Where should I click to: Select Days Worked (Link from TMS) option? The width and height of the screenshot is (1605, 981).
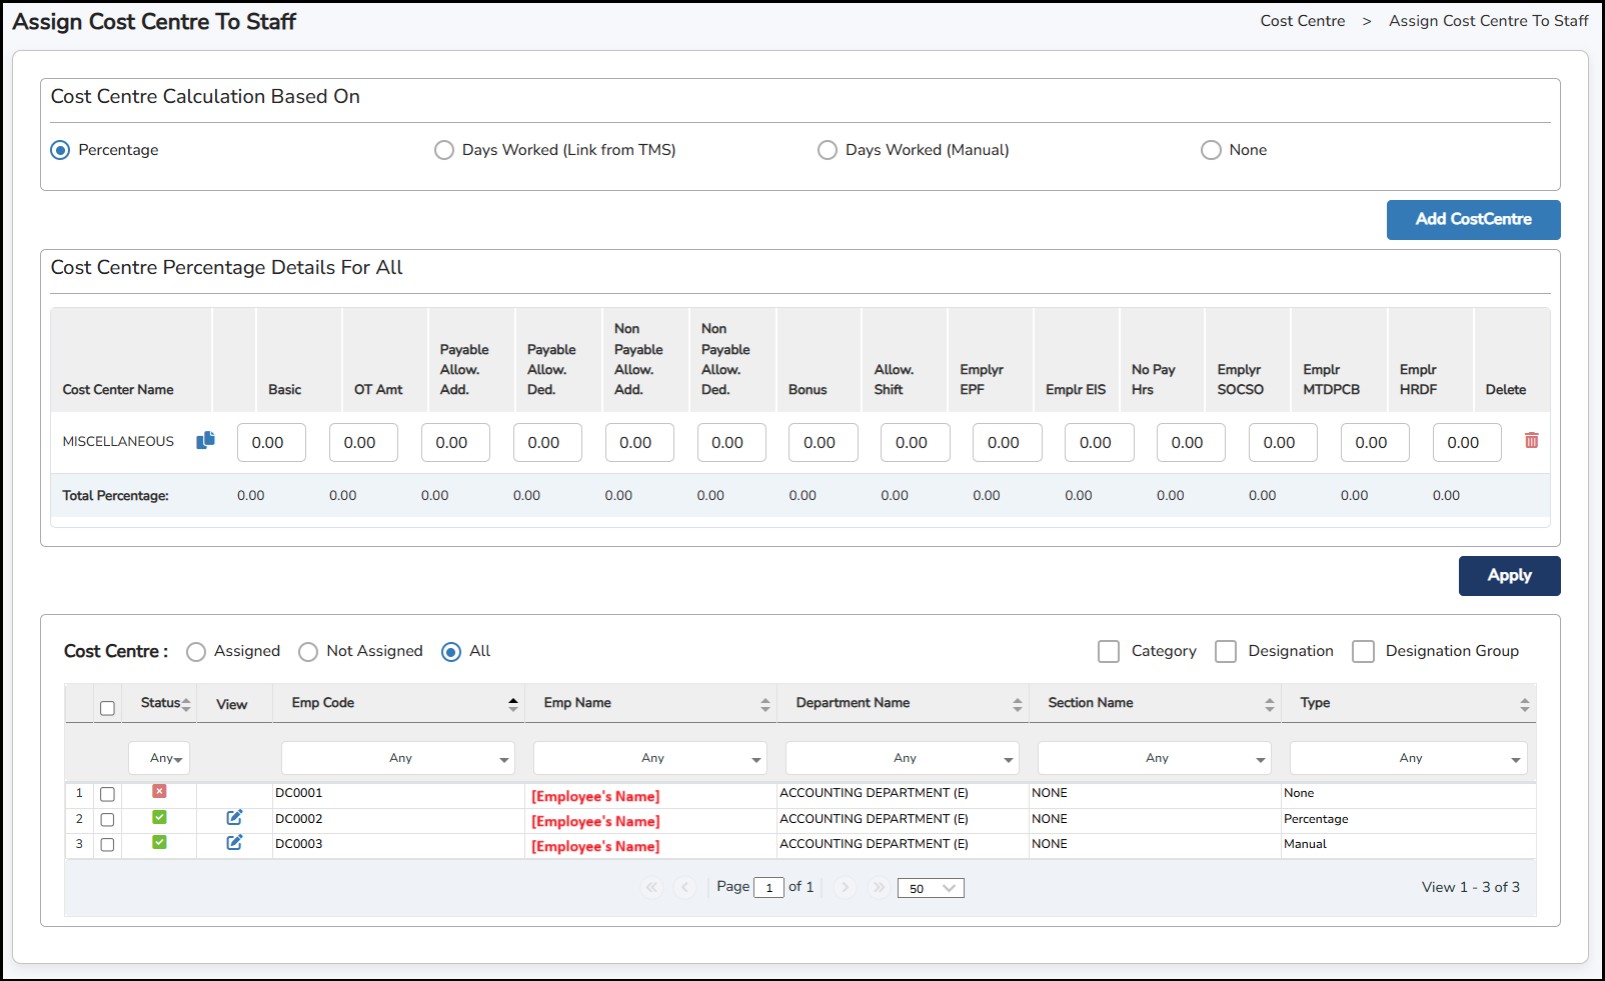pyautogui.click(x=444, y=150)
